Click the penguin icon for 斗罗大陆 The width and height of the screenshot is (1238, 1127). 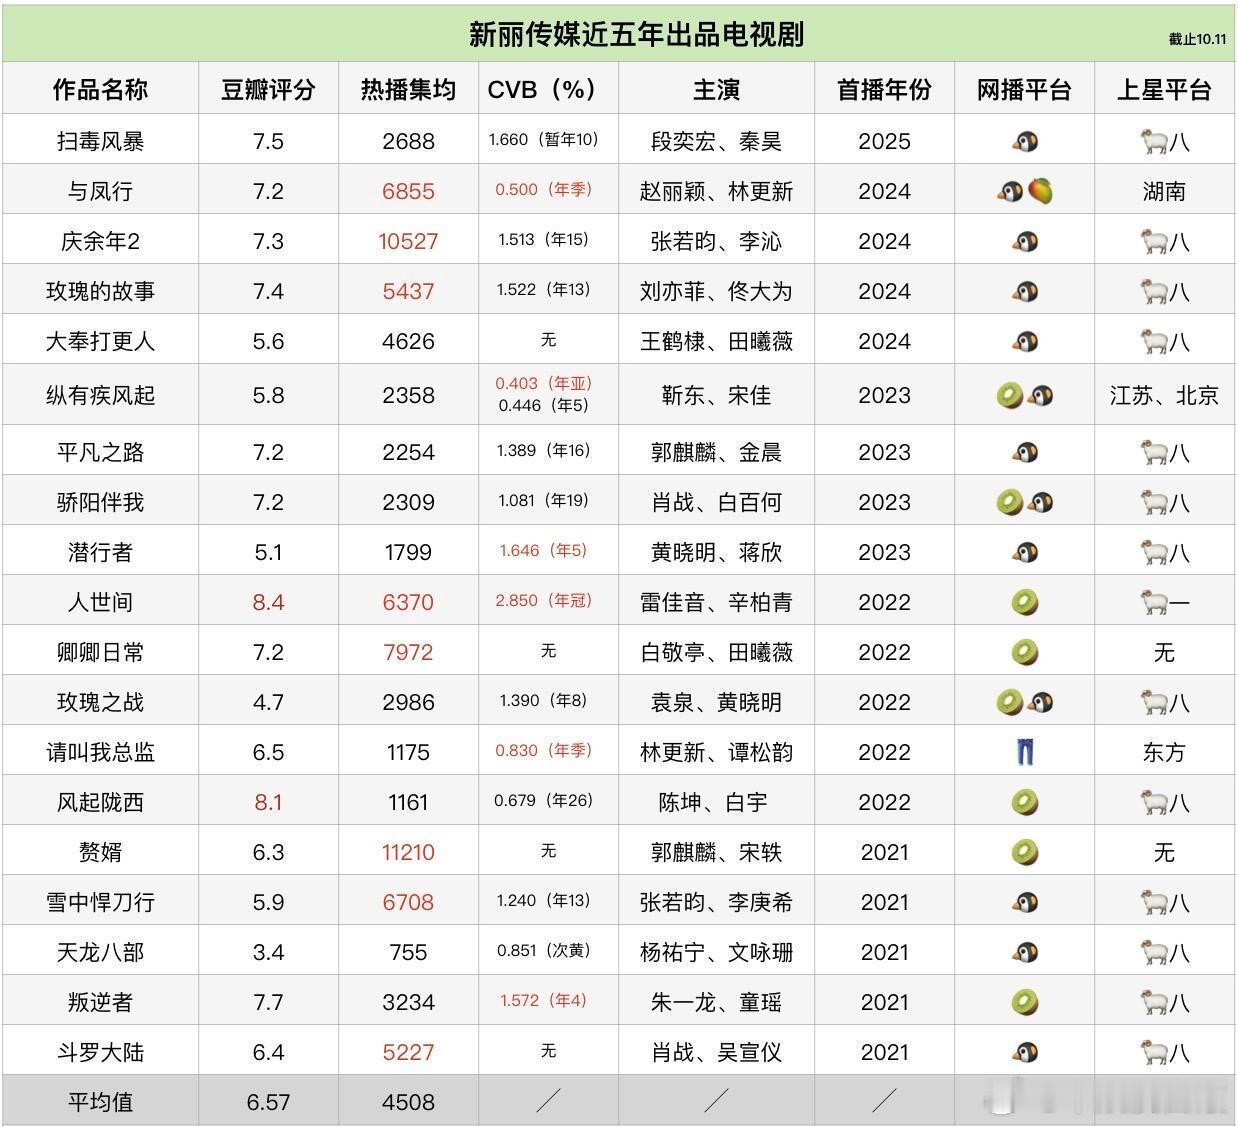click(x=1022, y=1052)
